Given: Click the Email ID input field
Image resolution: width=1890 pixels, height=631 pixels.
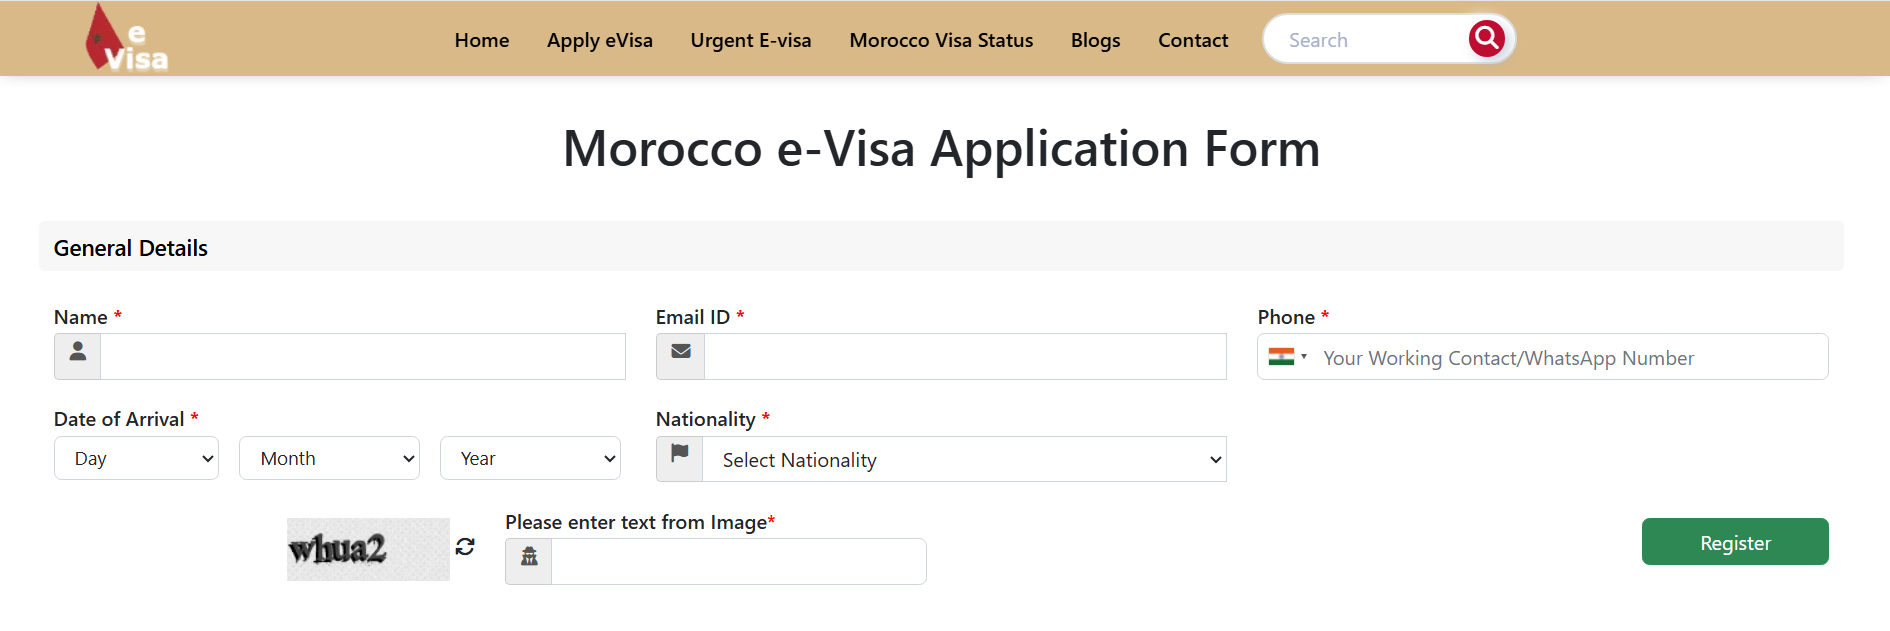Looking at the screenshot, I should (x=965, y=356).
